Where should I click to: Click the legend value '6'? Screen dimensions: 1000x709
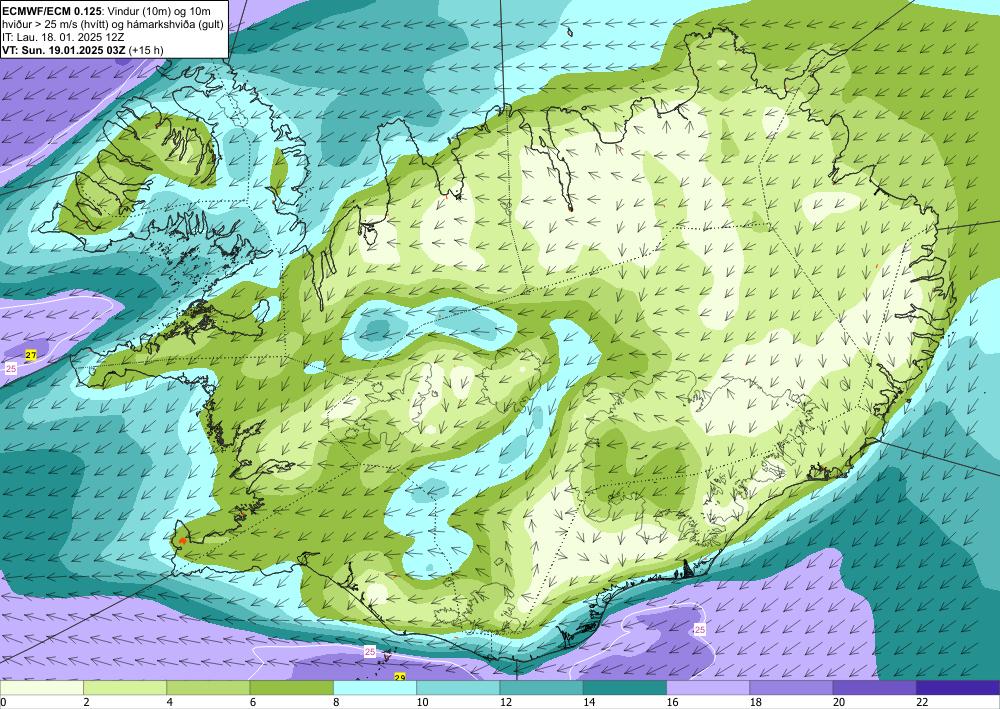253,702
